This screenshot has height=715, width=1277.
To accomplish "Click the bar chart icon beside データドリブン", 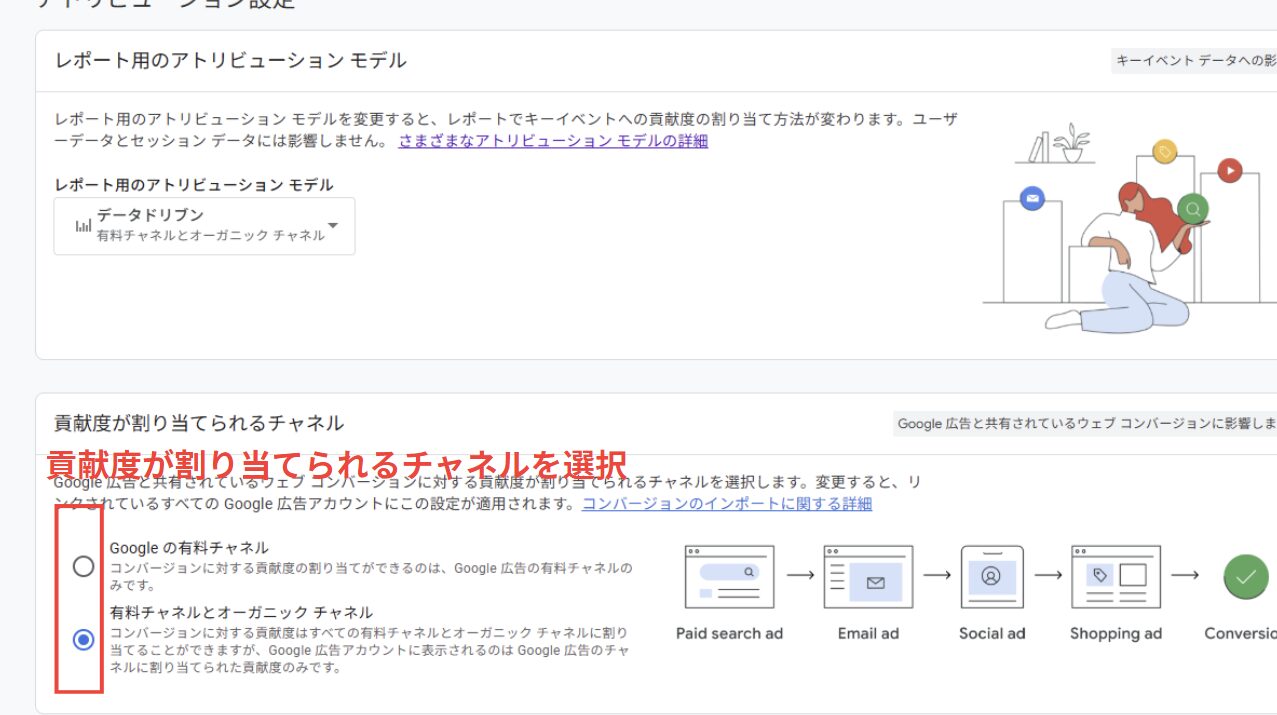I will pyautogui.click(x=83, y=226).
